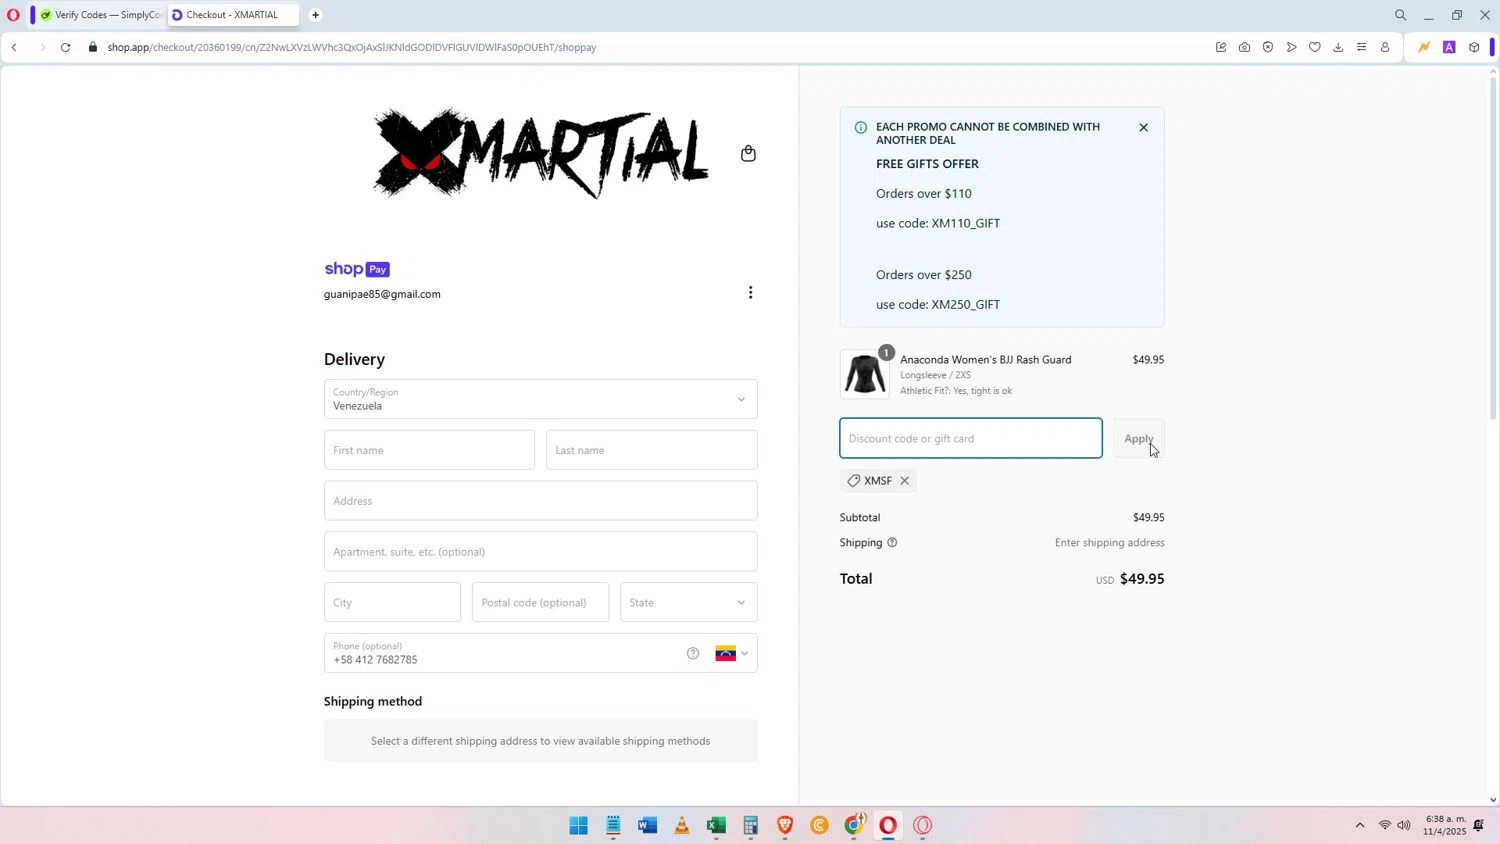Image resolution: width=1500 pixels, height=844 pixels.
Task: Open the downloads icon
Action: tap(1338, 47)
